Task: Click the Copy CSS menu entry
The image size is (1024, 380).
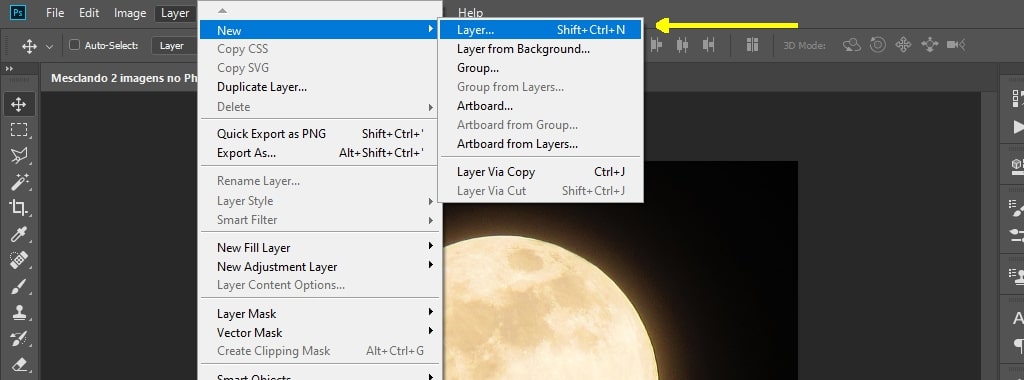Action: (320, 49)
